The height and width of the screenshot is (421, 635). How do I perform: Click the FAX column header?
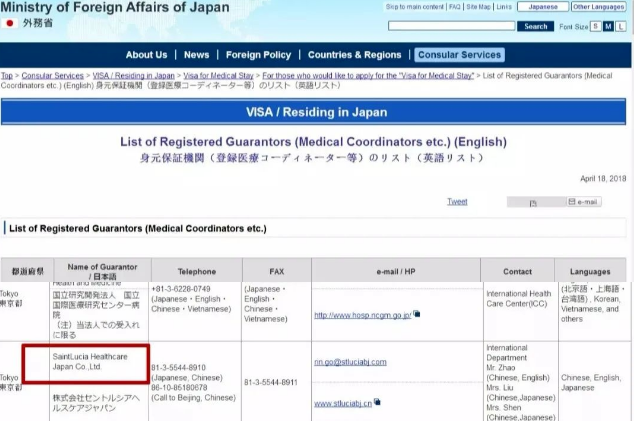click(277, 271)
